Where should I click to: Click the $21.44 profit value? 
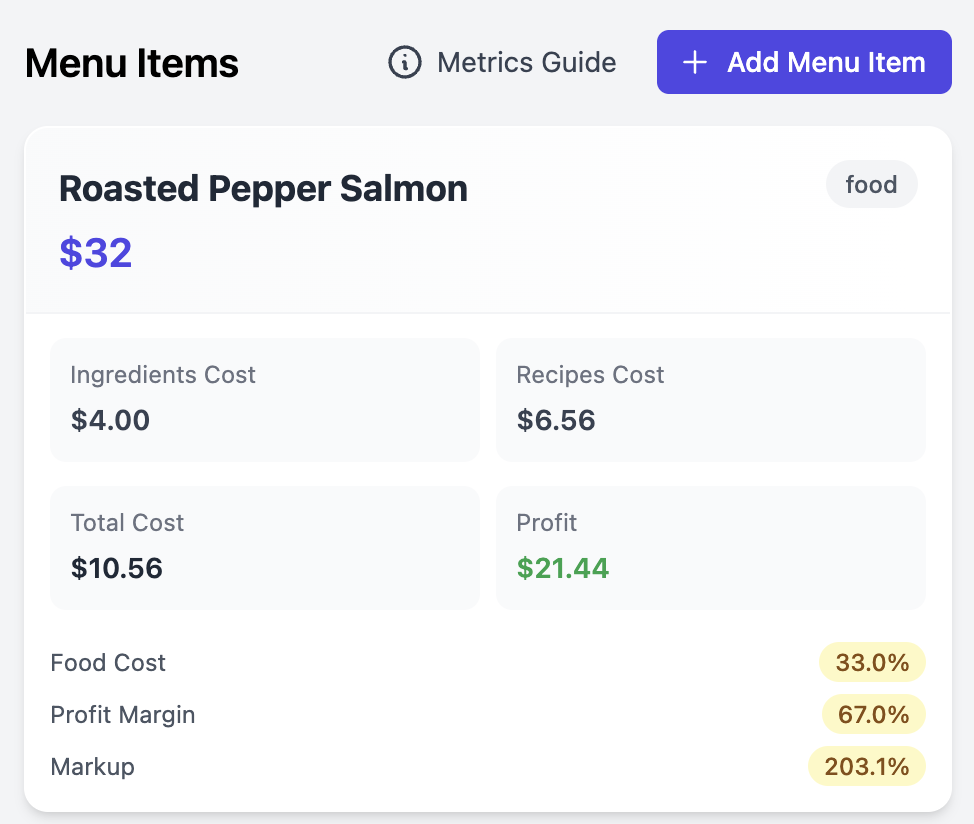click(x=562, y=568)
